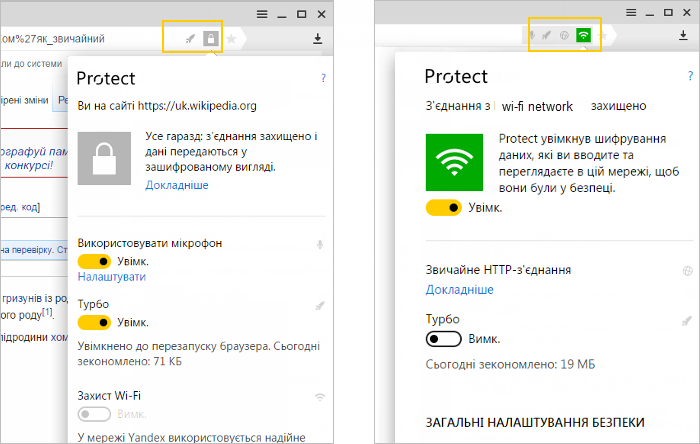Click rocket icon beside Турбо in right popup

coord(687,321)
